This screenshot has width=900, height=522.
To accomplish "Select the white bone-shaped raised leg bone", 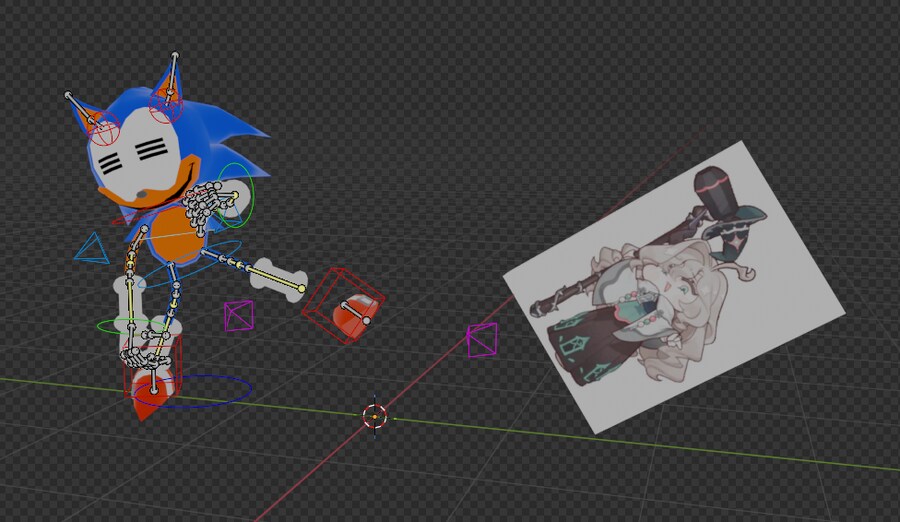I will pyautogui.click(x=276, y=275).
